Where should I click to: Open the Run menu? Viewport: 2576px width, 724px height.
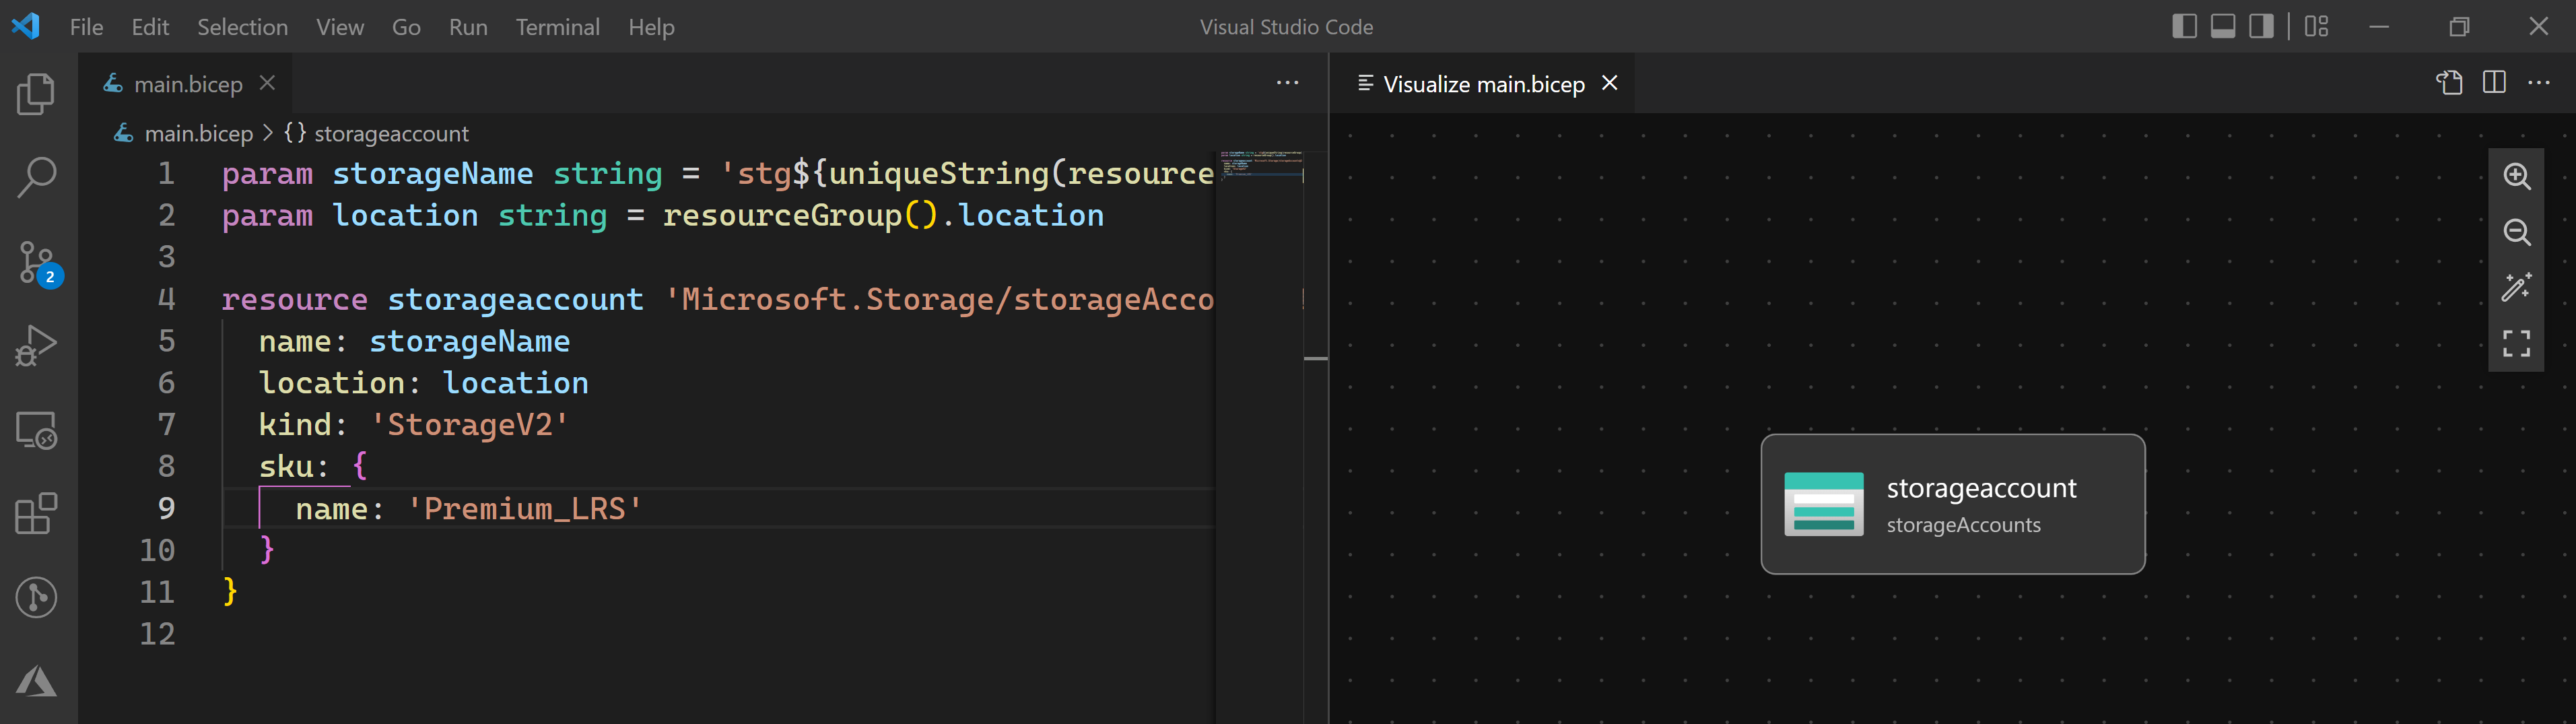click(468, 27)
